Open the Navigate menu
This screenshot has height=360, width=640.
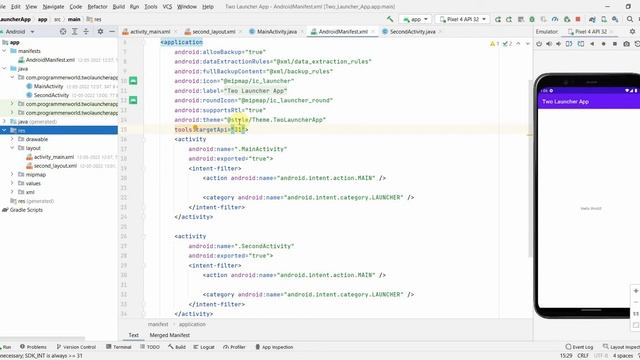(x=53, y=7)
